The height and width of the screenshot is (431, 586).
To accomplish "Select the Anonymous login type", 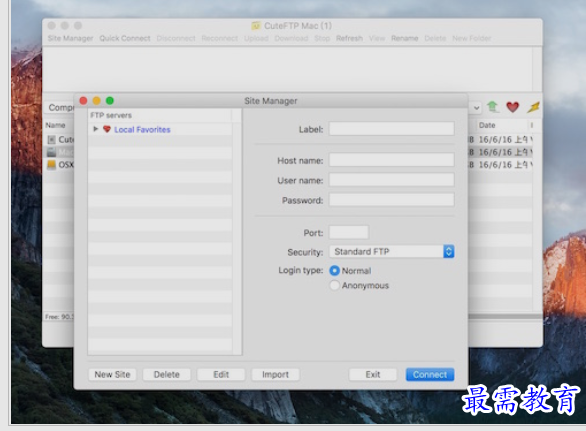I will click(334, 286).
